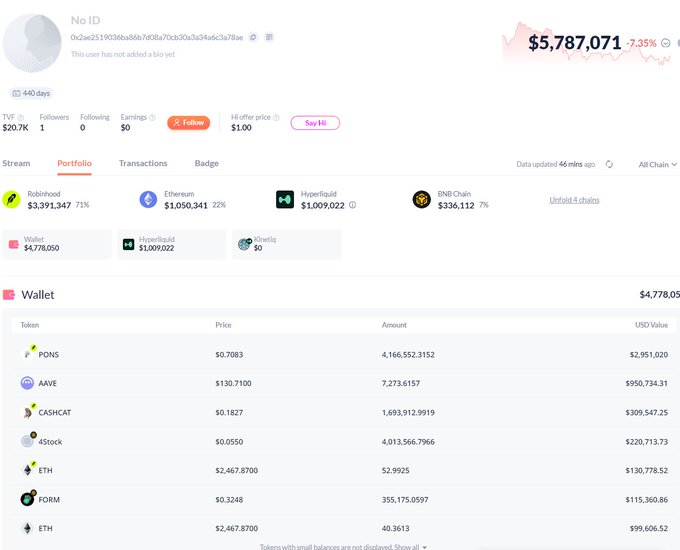Copy the wallet address icon
This screenshot has width=680, height=550.
tap(253, 37)
